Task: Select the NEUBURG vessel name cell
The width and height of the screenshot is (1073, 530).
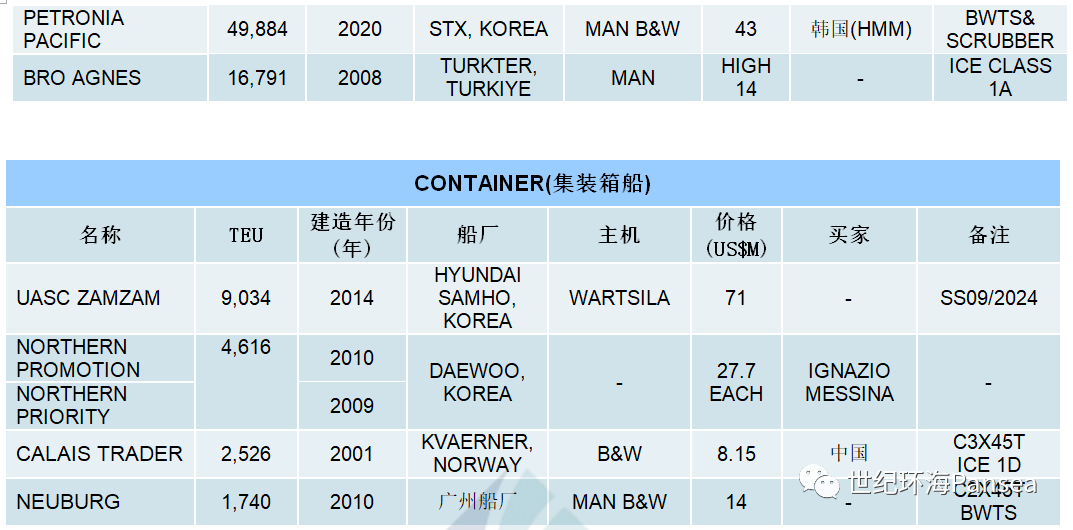Action: [x=100, y=502]
